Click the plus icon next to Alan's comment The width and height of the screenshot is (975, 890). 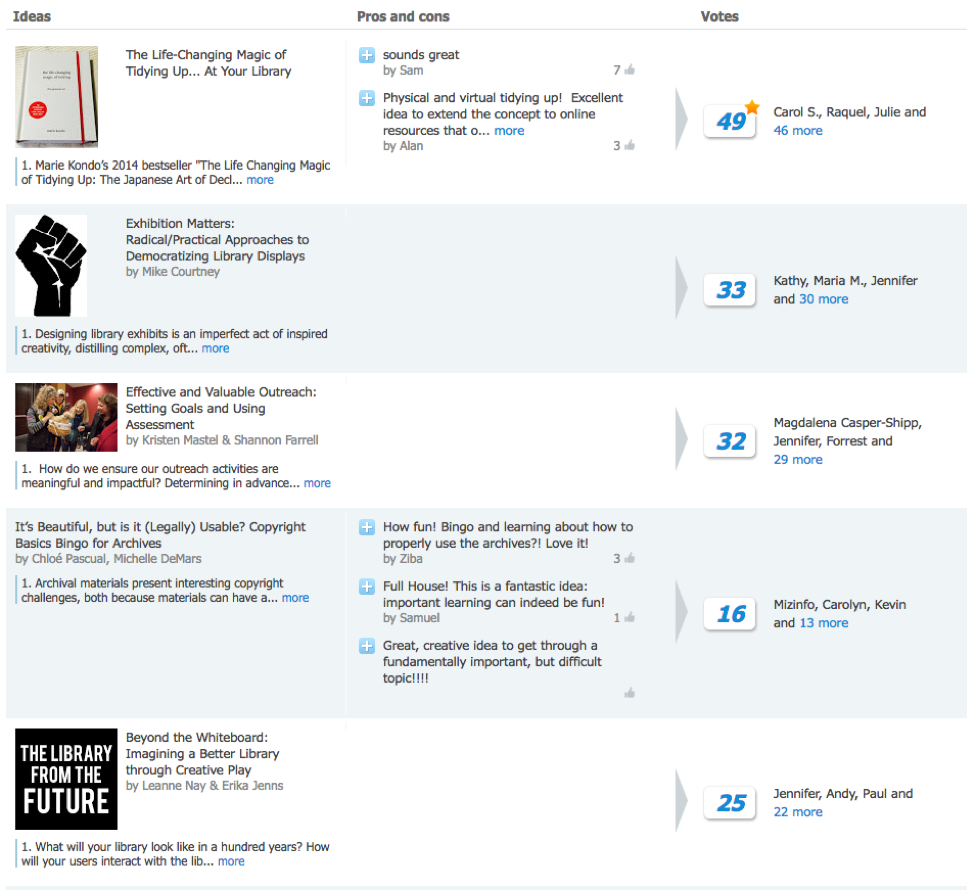(367, 98)
